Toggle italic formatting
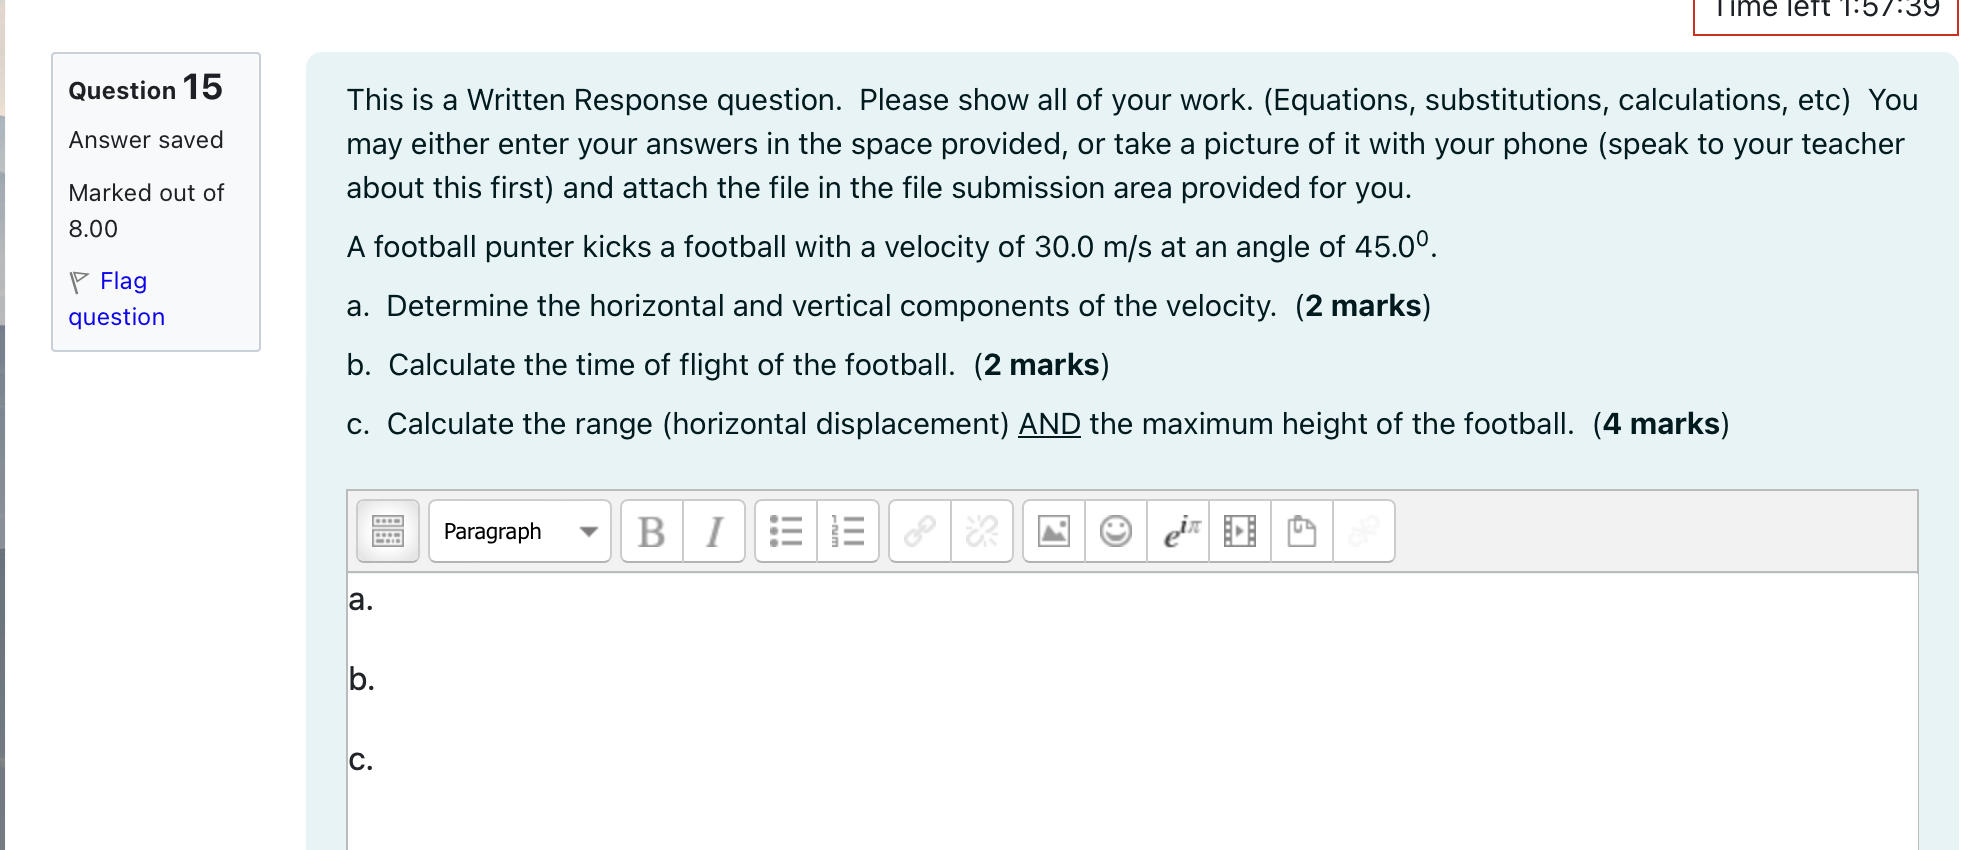The width and height of the screenshot is (1978, 850). point(713,531)
